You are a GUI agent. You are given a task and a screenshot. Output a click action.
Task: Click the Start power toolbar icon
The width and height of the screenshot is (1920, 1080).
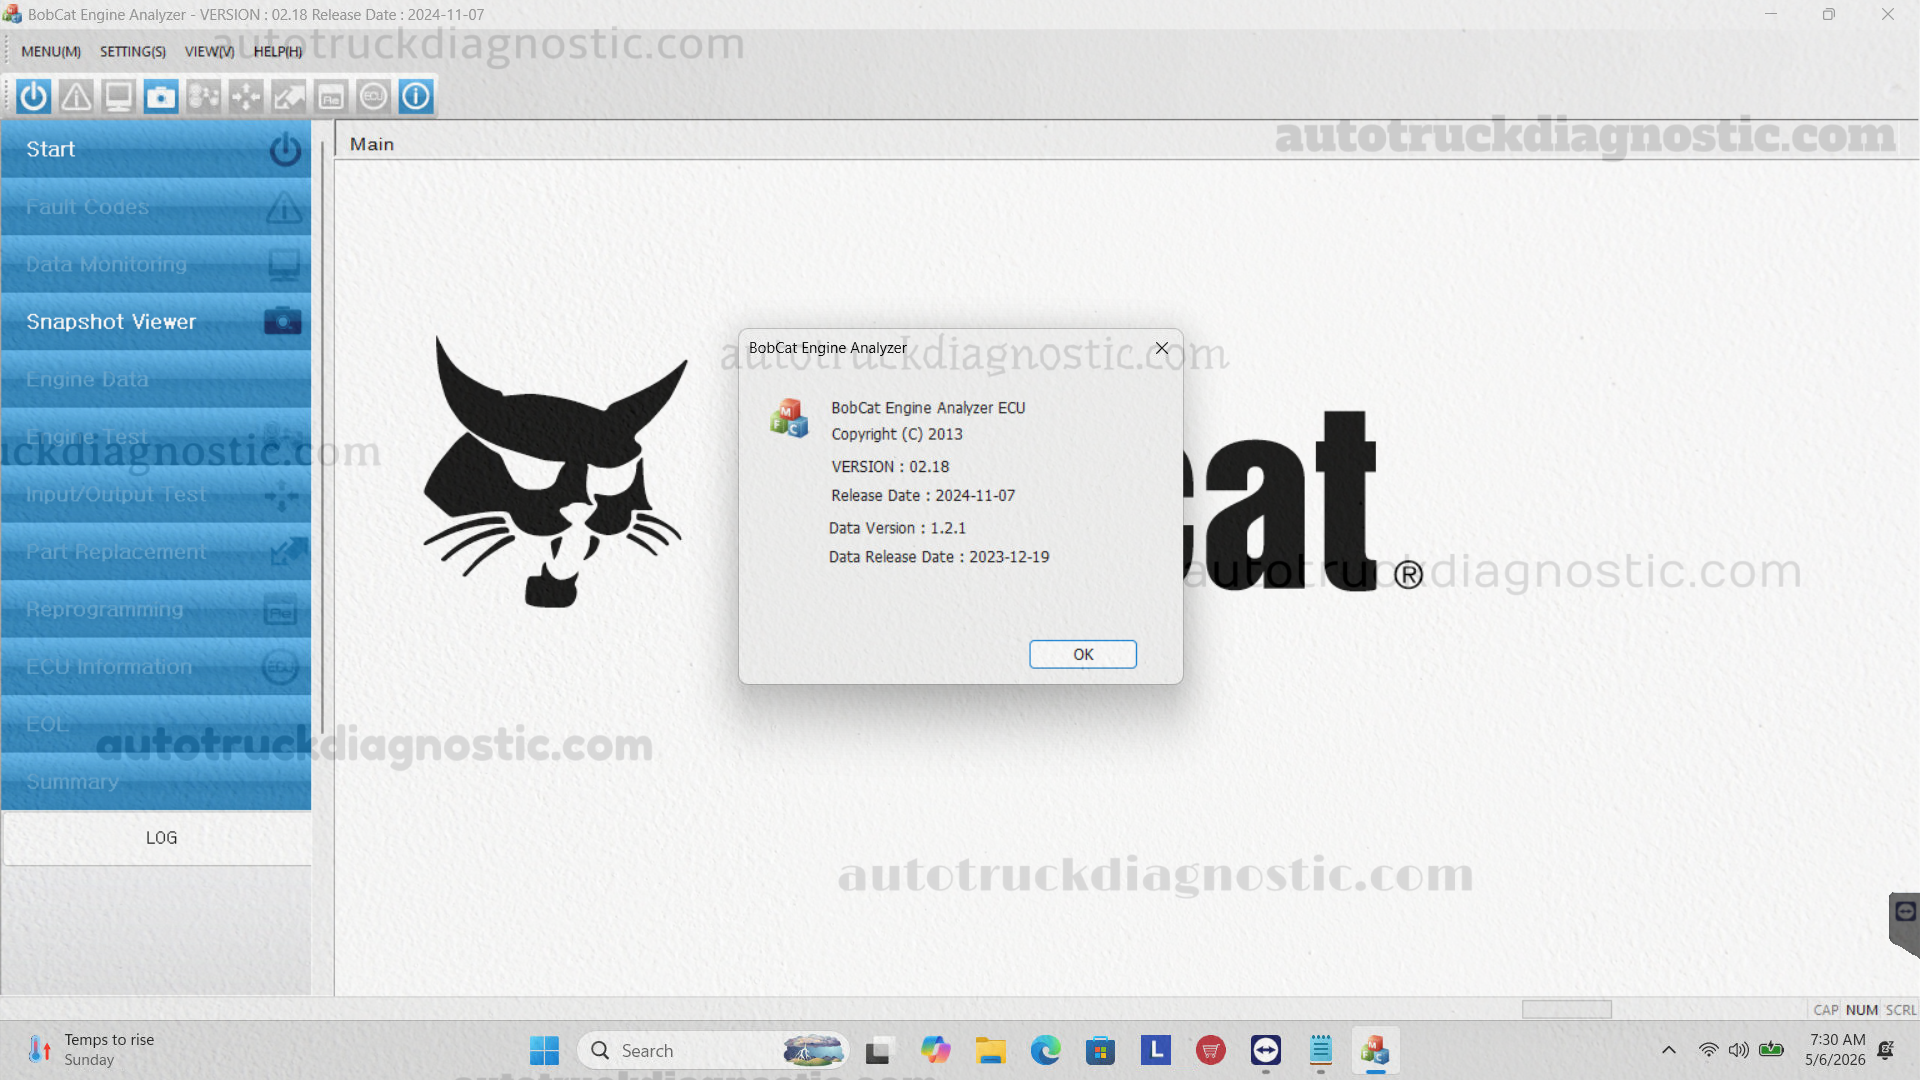point(33,96)
